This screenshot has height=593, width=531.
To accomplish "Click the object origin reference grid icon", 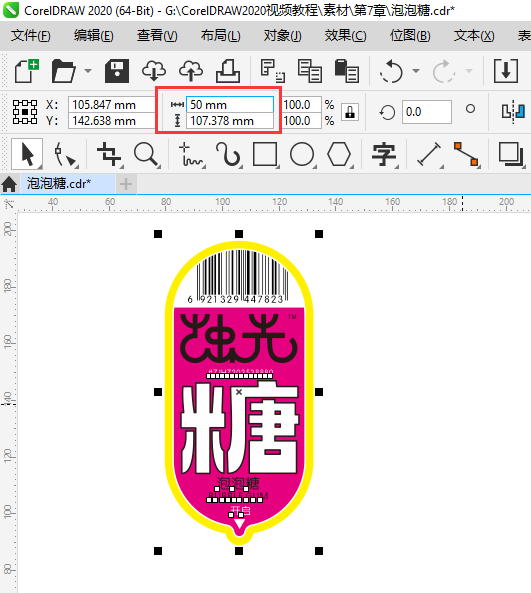I will point(25,112).
